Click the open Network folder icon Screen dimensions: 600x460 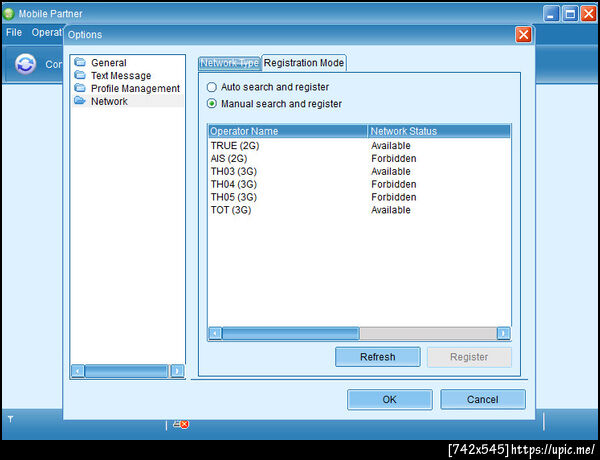click(80, 101)
